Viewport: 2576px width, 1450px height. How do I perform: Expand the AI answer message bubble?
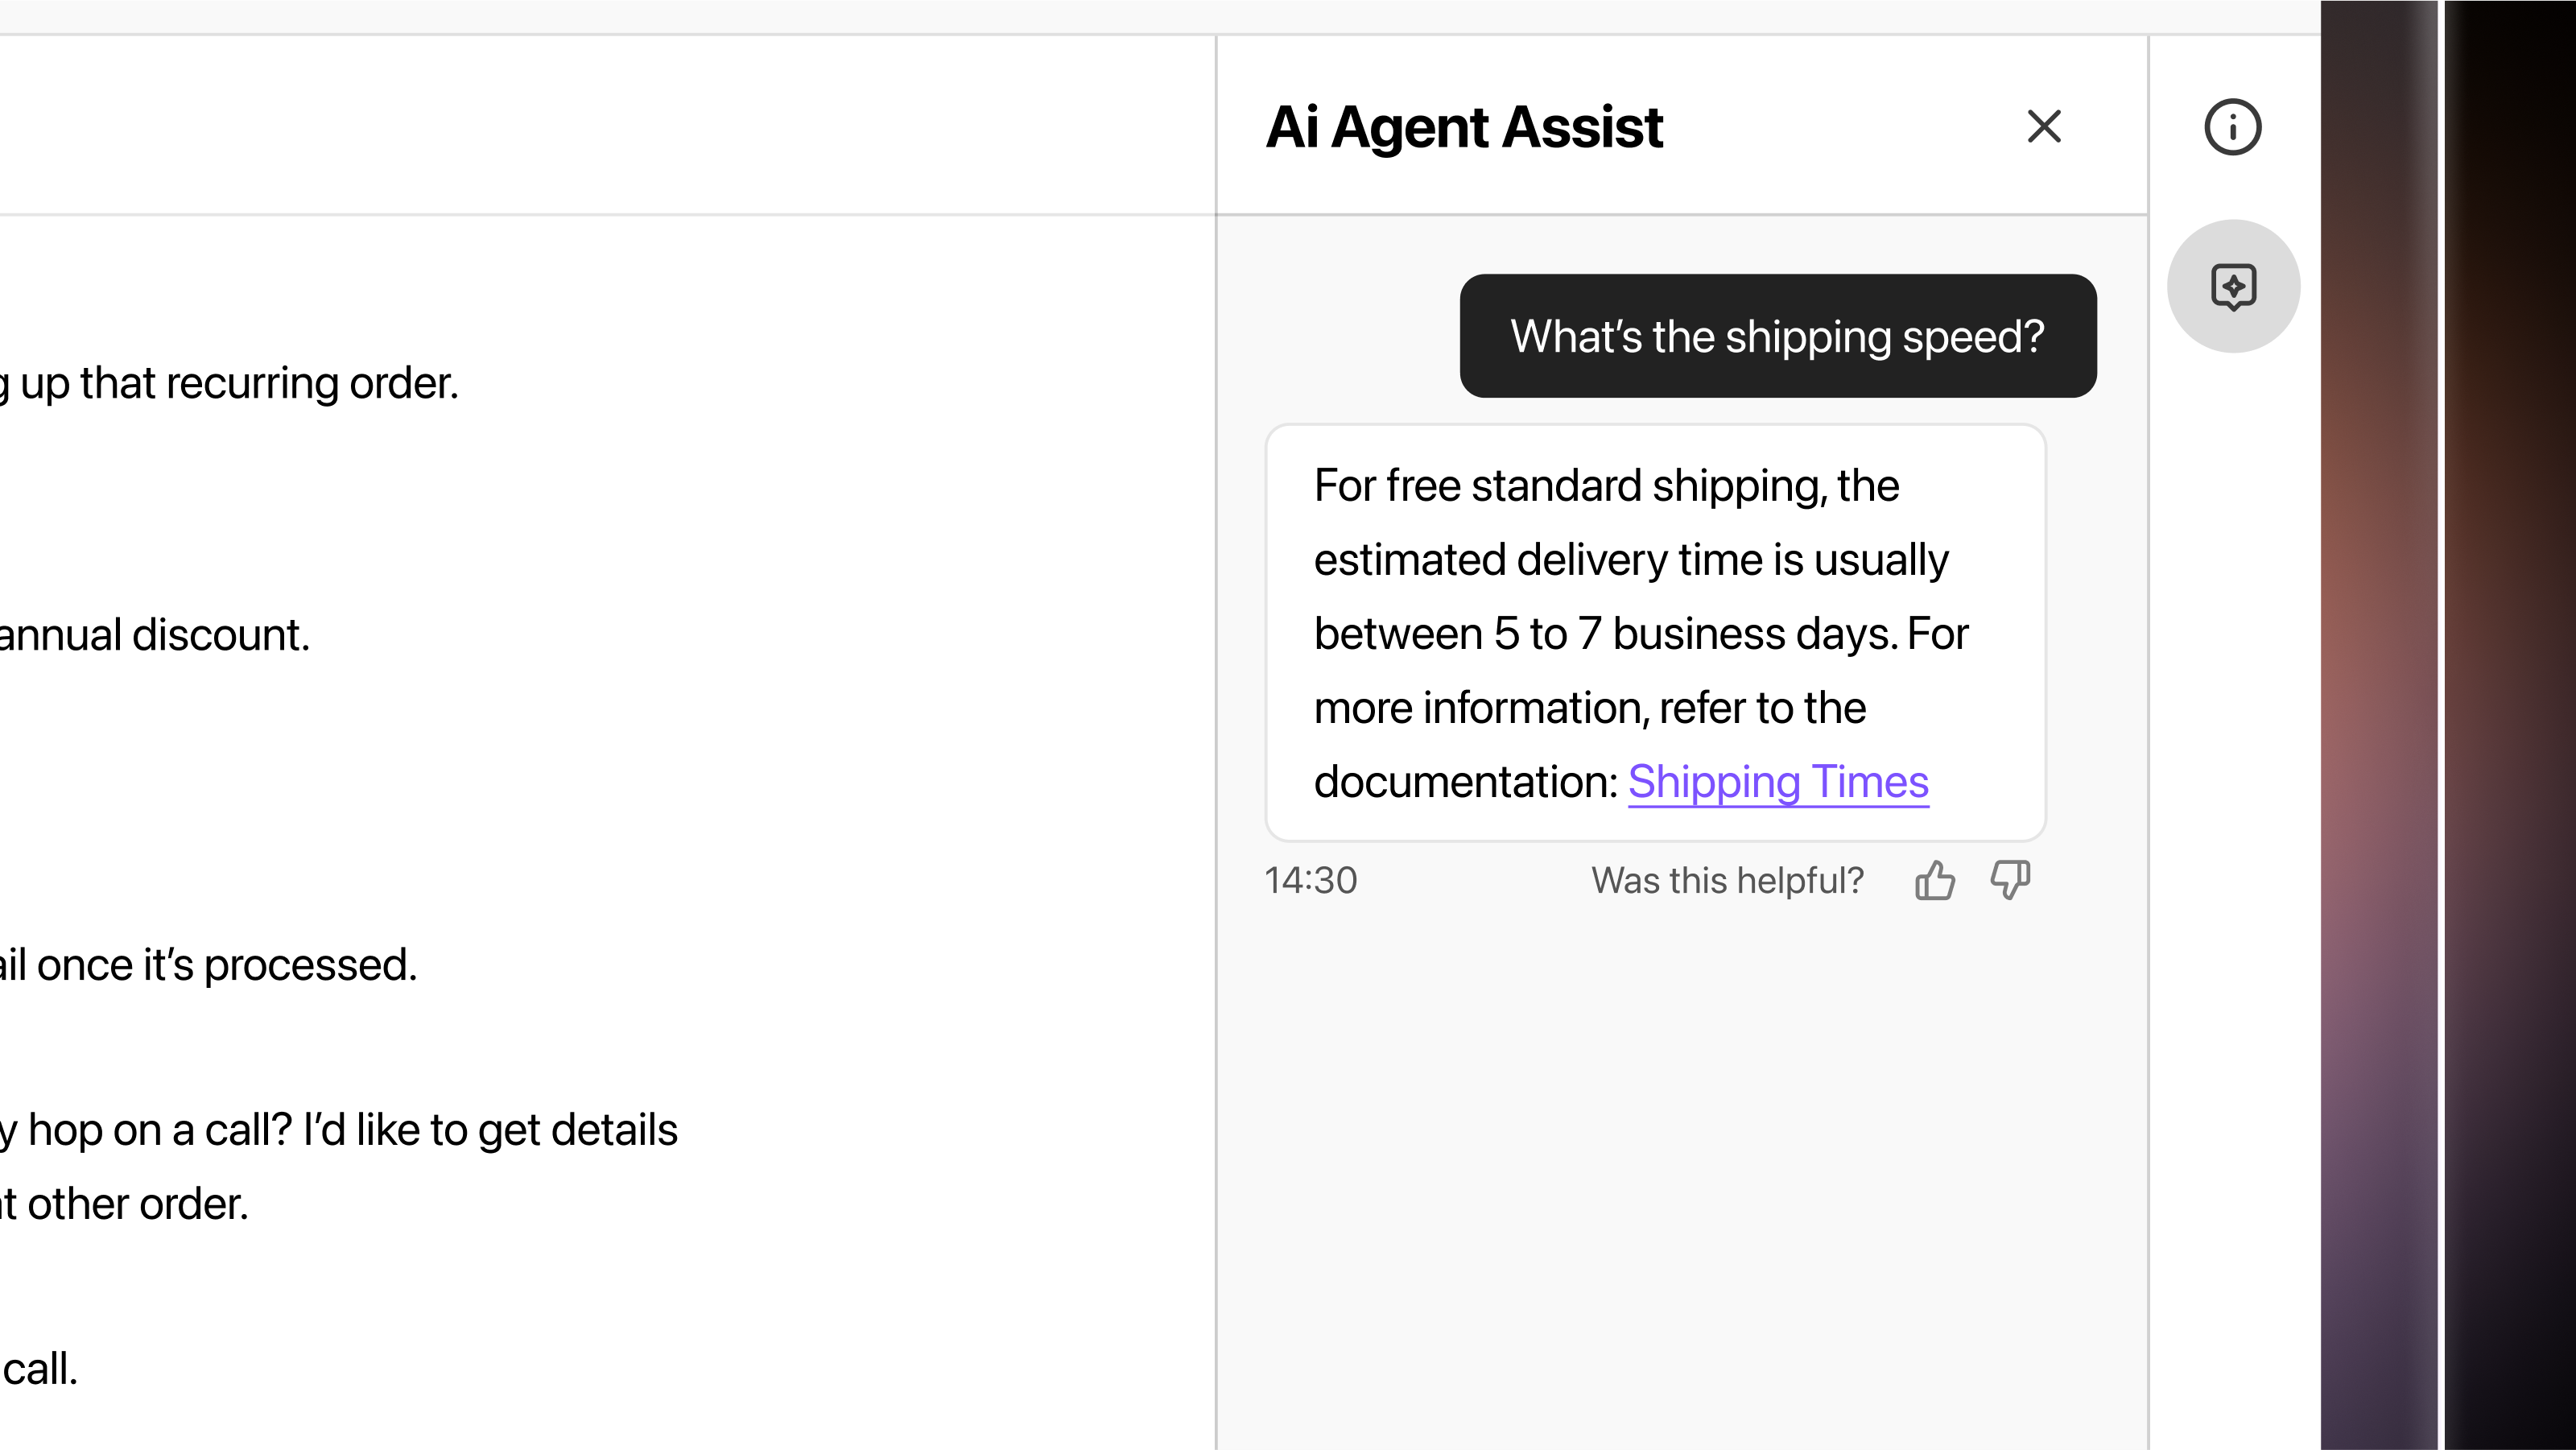[x=1655, y=633]
